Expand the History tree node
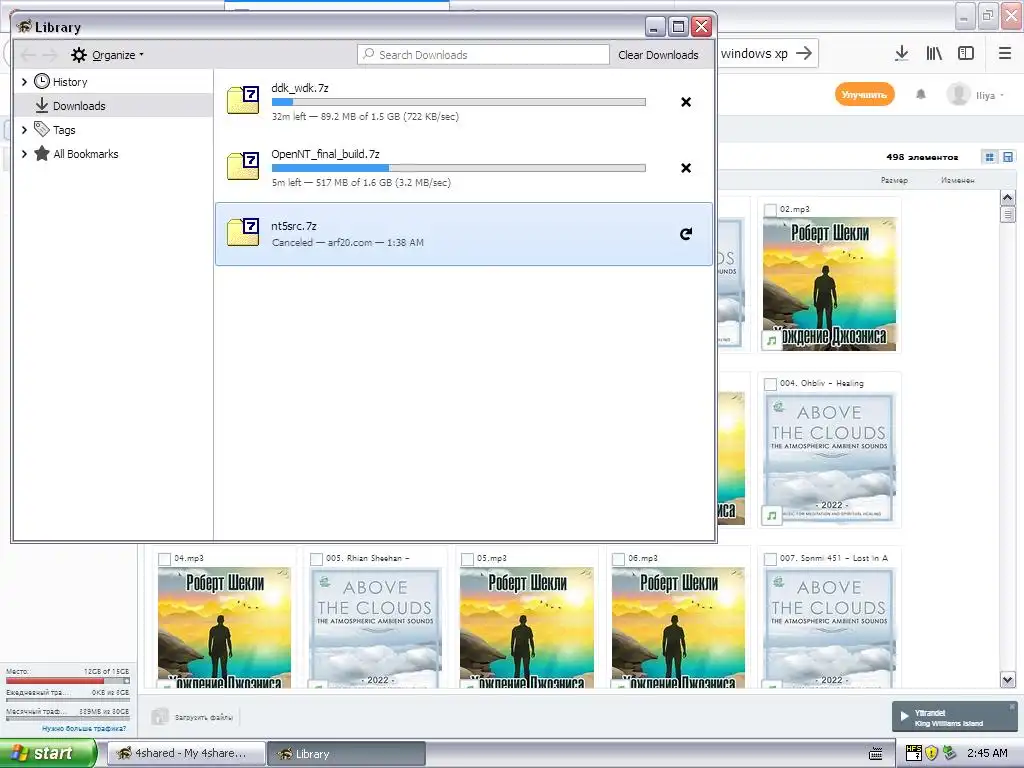Viewport: 1024px width, 768px height. (24, 82)
